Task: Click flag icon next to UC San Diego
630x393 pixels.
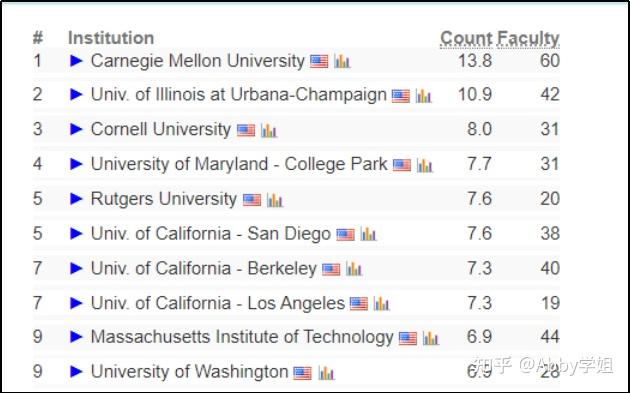Action: tap(346, 235)
